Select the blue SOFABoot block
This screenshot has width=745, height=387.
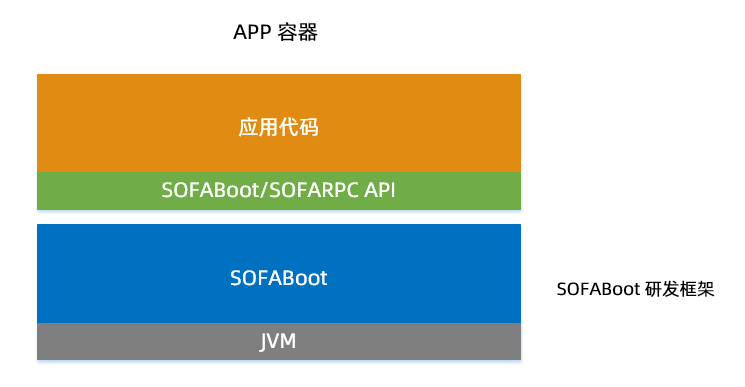click(279, 274)
